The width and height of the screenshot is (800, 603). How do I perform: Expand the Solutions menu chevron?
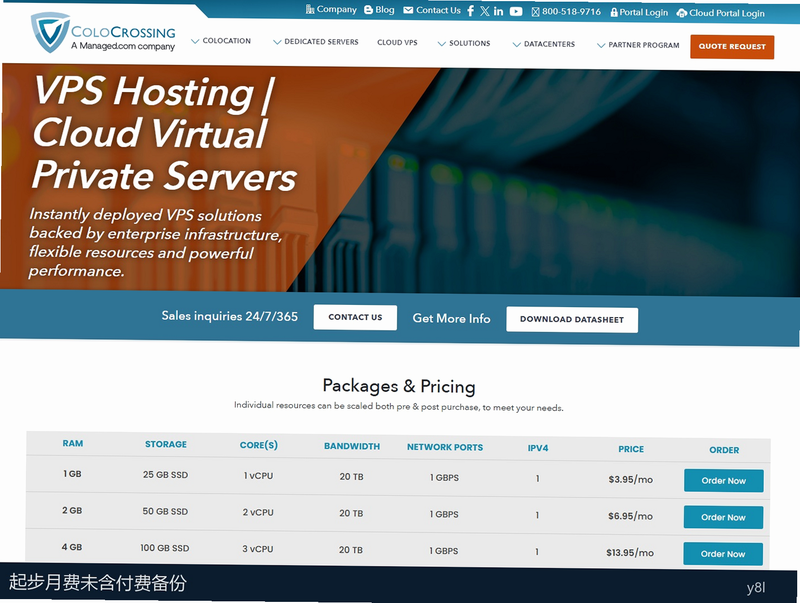(442, 43)
